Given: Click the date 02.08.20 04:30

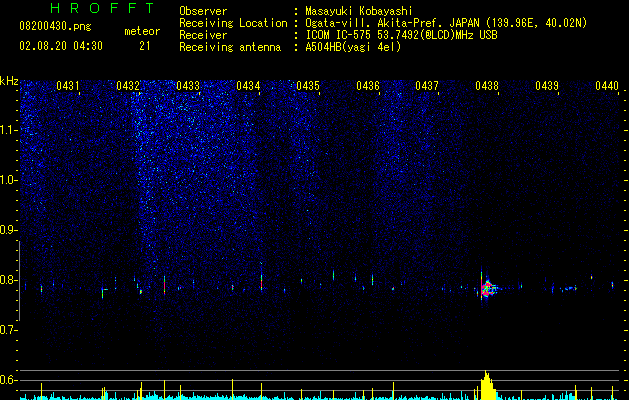Looking at the screenshot, I should pos(61,46).
